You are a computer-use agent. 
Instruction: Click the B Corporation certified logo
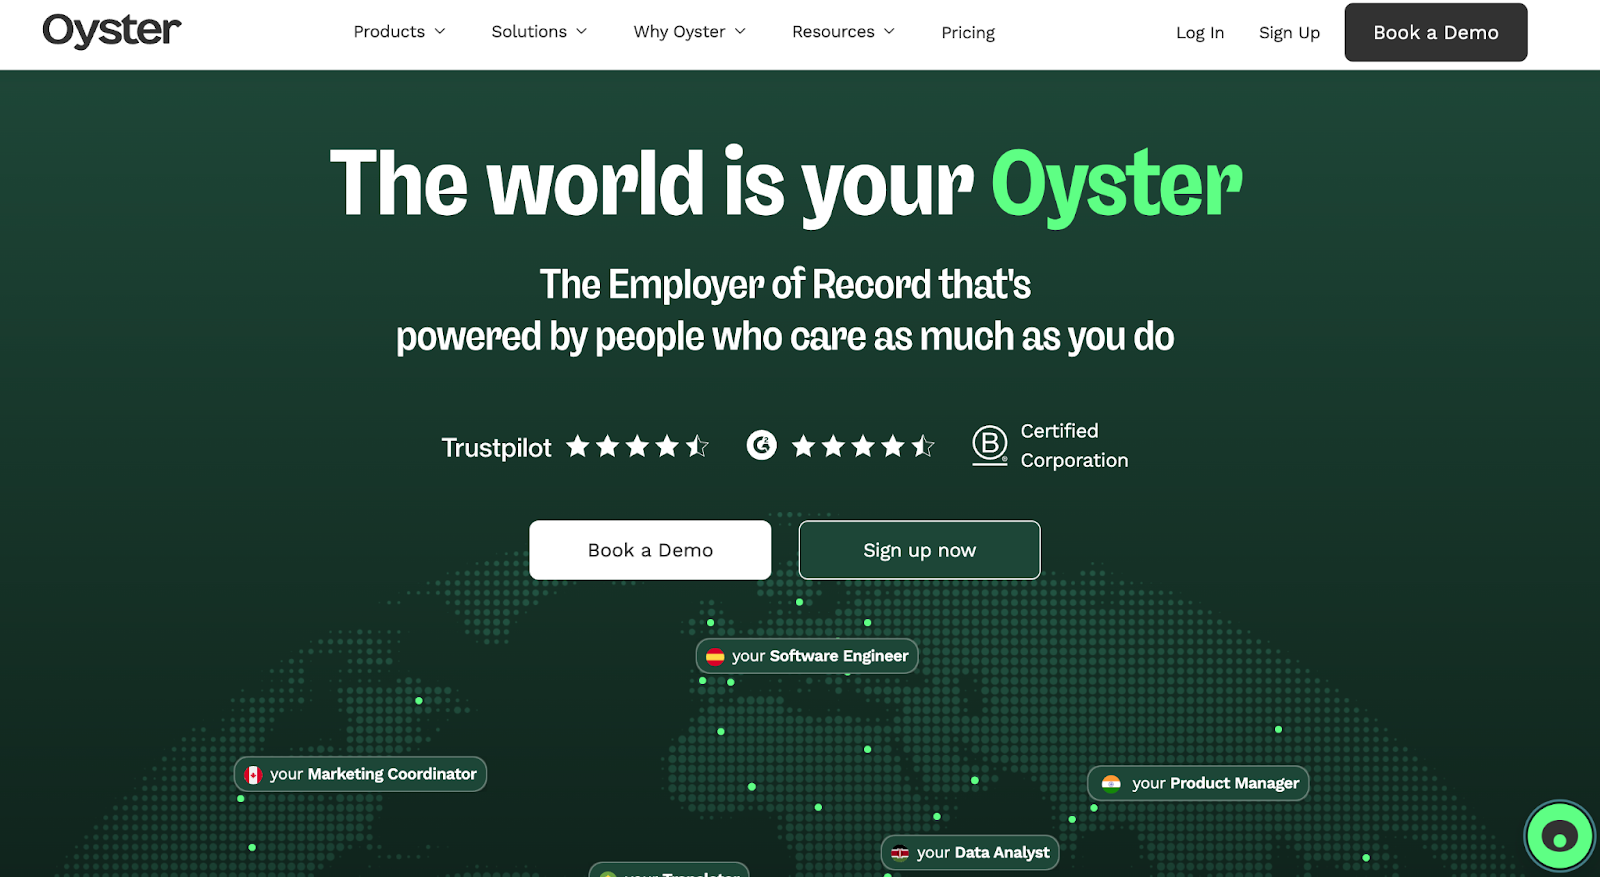(x=989, y=445)
